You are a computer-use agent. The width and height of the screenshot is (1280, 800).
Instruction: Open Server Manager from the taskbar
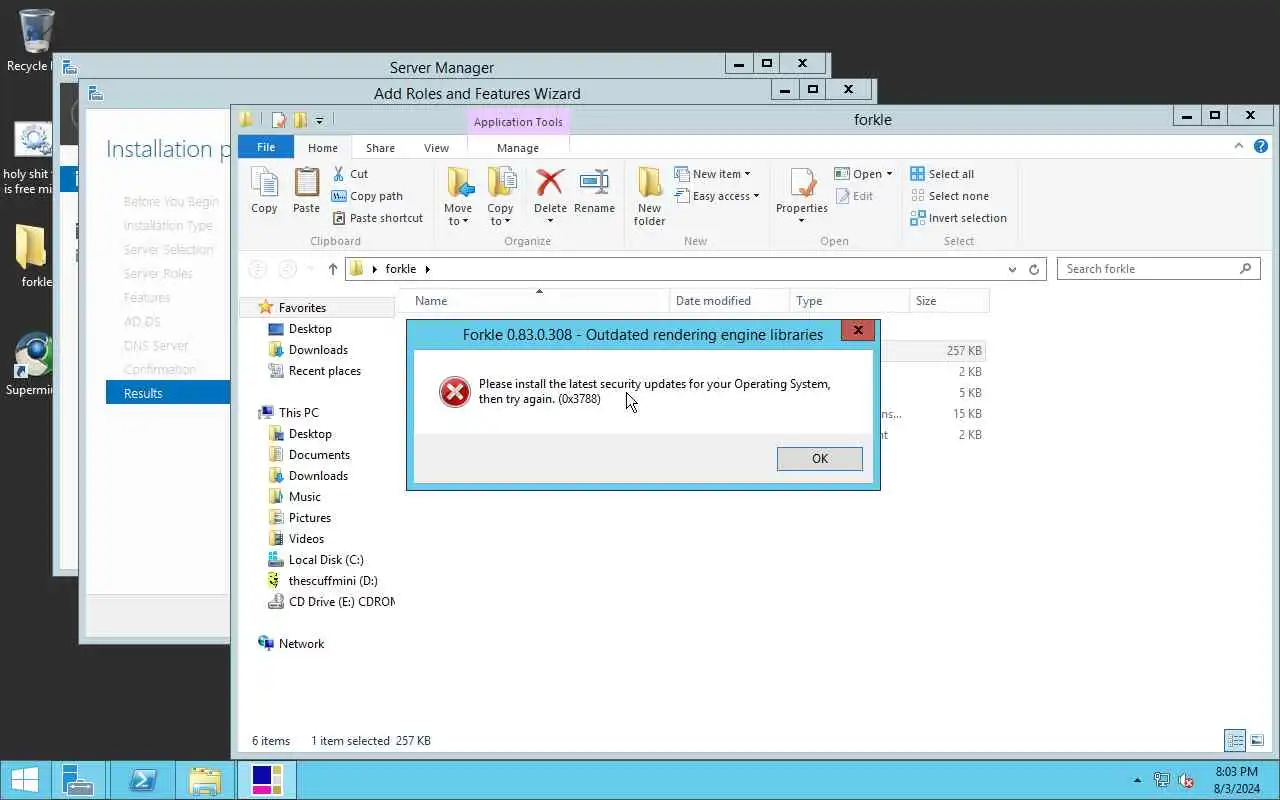tap(78, 780)
